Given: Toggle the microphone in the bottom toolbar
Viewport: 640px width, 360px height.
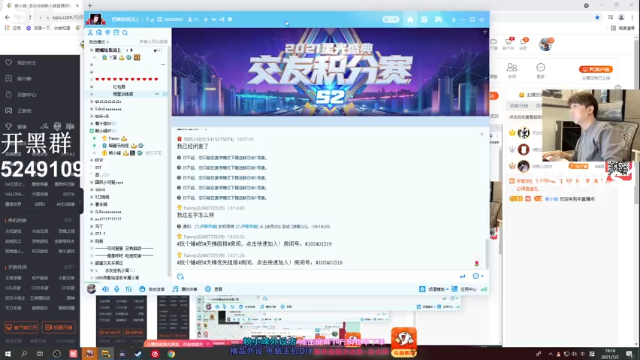Looking at the screenshot, I should click(x=117, y=289).
